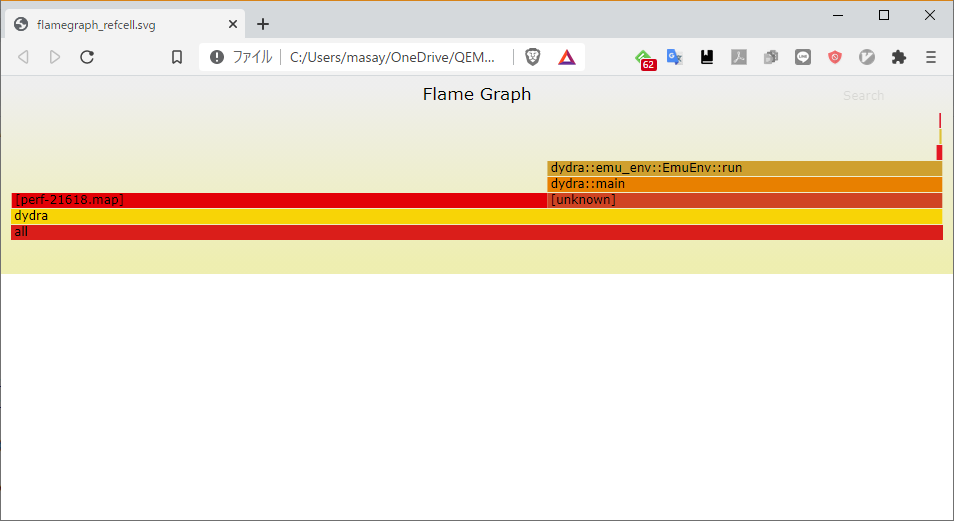954x521 pixels.
Task: Zoom into the [unknown] frame
Action: [x=745, y=200]
